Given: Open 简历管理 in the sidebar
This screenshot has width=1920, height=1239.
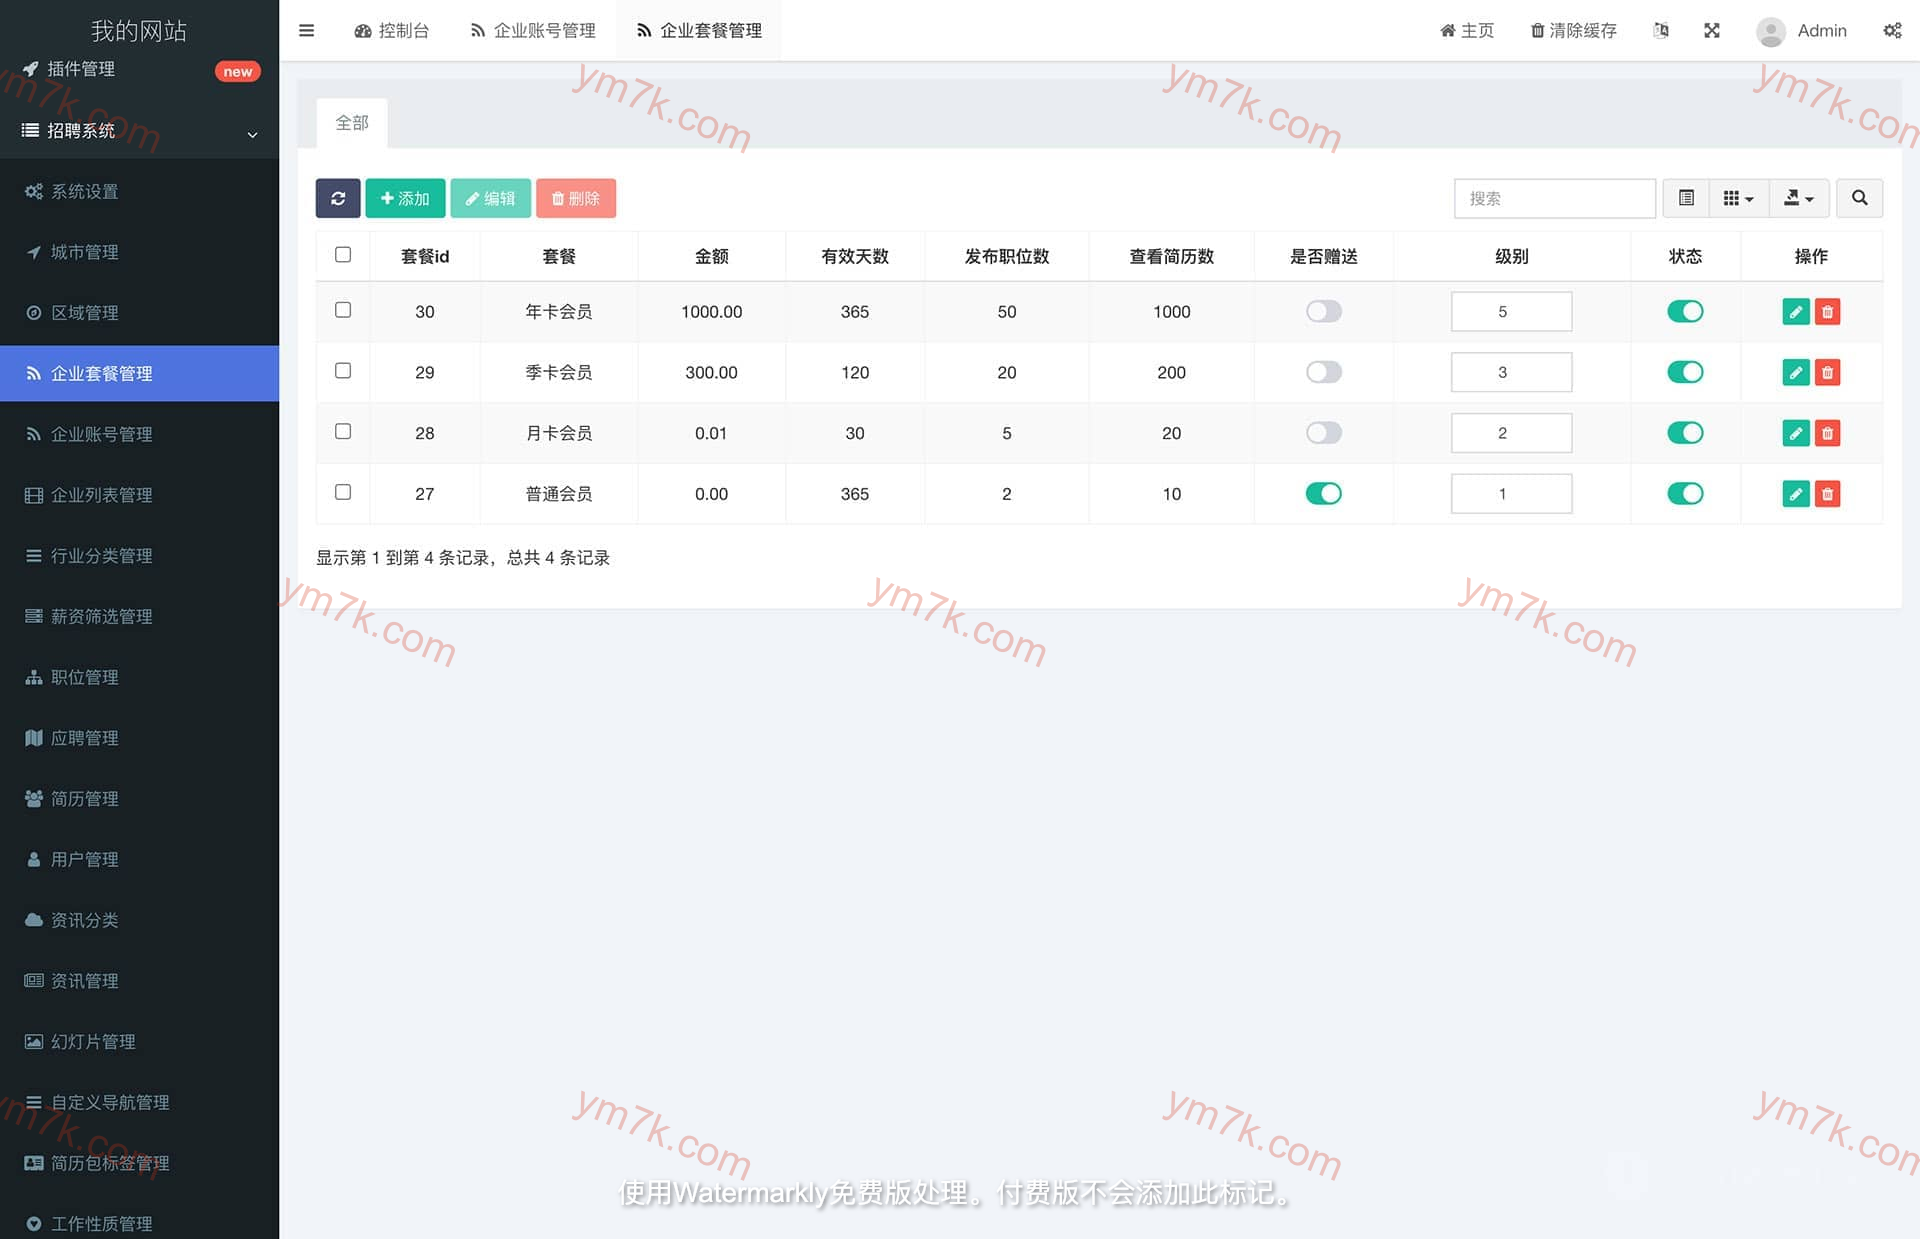Looking at the screenshot, I should (139, 799).
